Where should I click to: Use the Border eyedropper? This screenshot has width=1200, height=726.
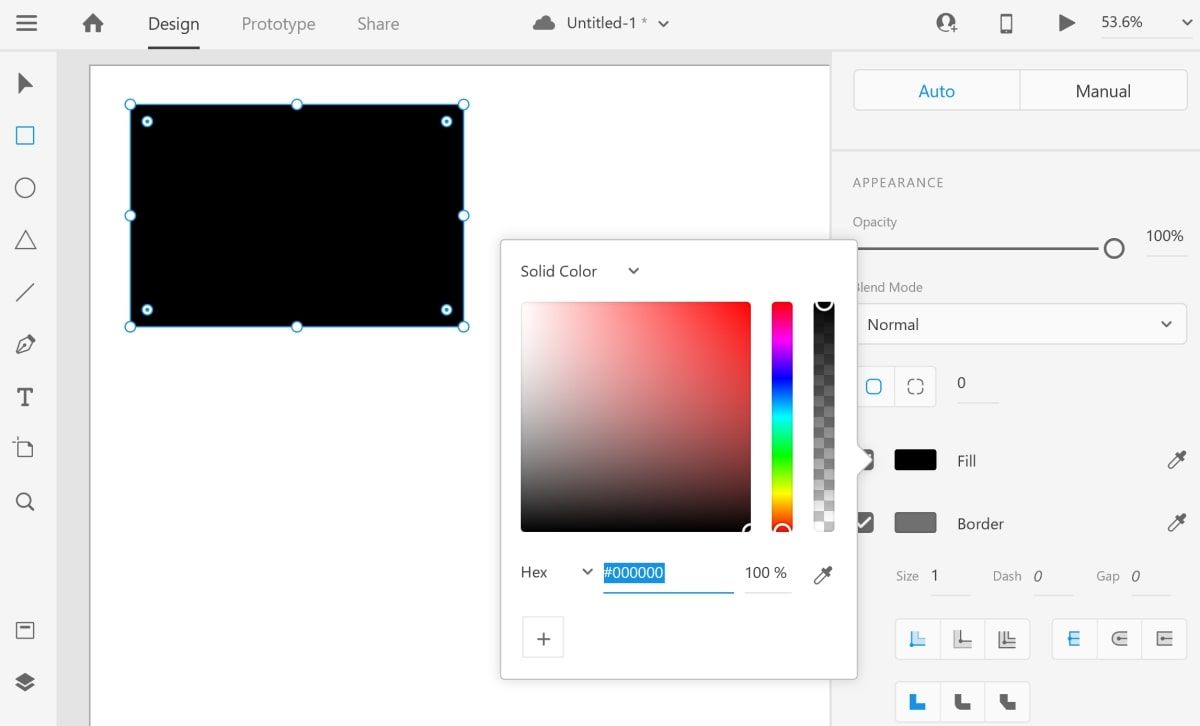click(x=1177, y=523)
